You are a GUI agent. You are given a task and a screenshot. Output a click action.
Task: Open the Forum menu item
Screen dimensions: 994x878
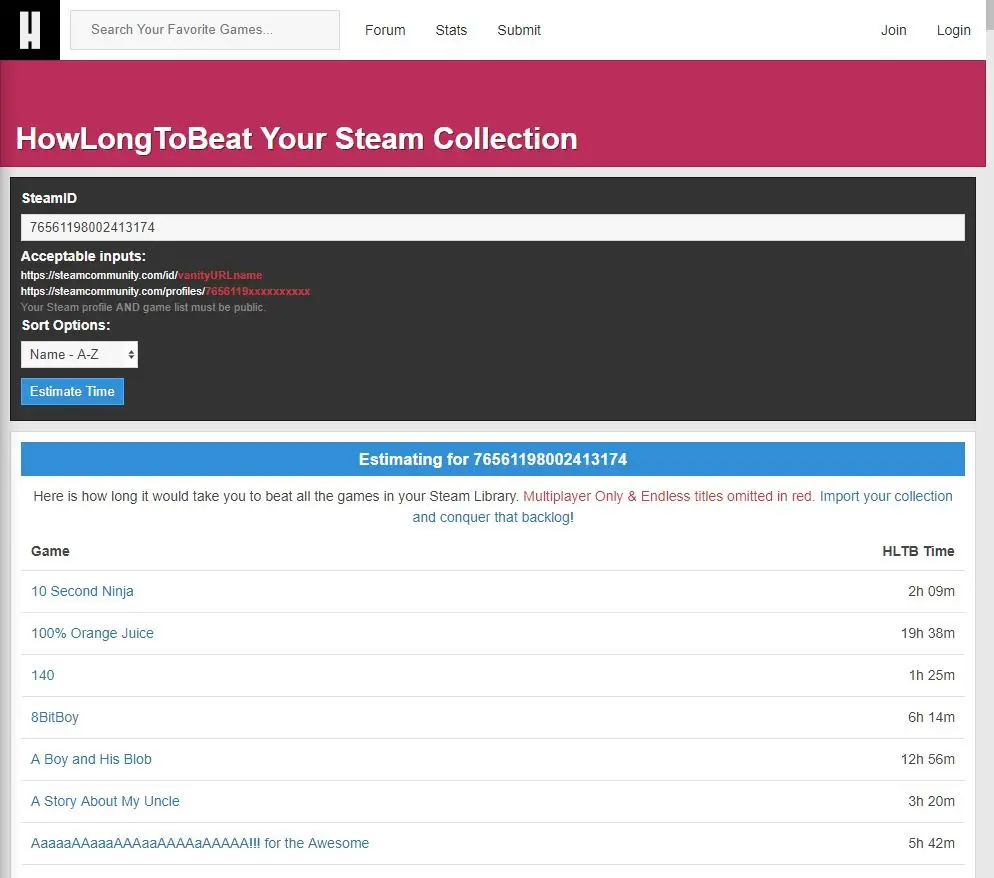[385, 30]
